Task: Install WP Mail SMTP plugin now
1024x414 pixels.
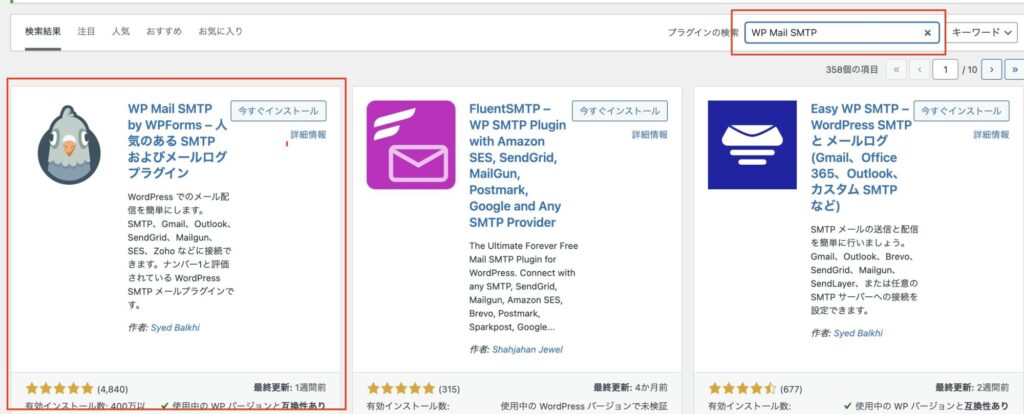Action: (x=278, y=111)
